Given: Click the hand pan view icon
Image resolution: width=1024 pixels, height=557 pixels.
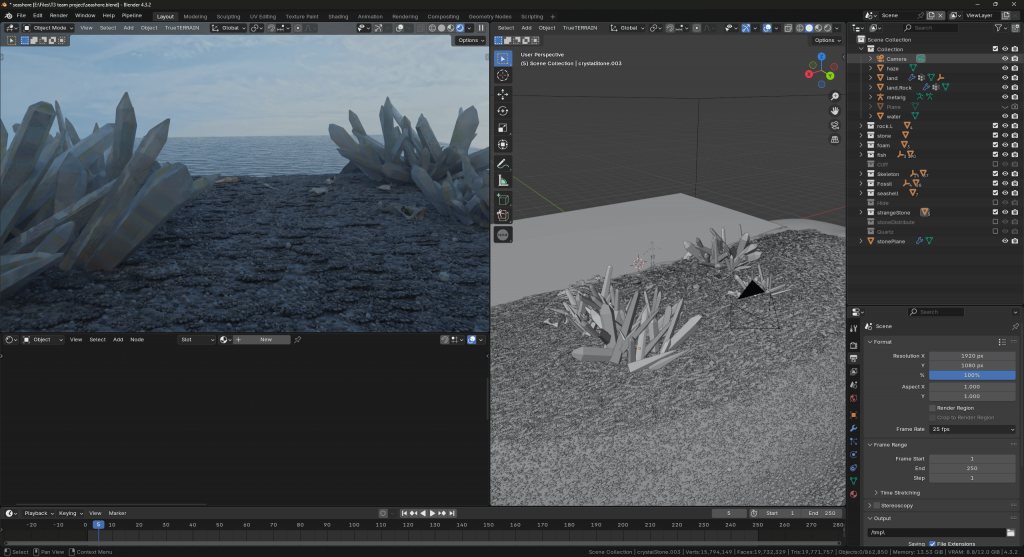Looking at the screenshot, I should 835,109.
